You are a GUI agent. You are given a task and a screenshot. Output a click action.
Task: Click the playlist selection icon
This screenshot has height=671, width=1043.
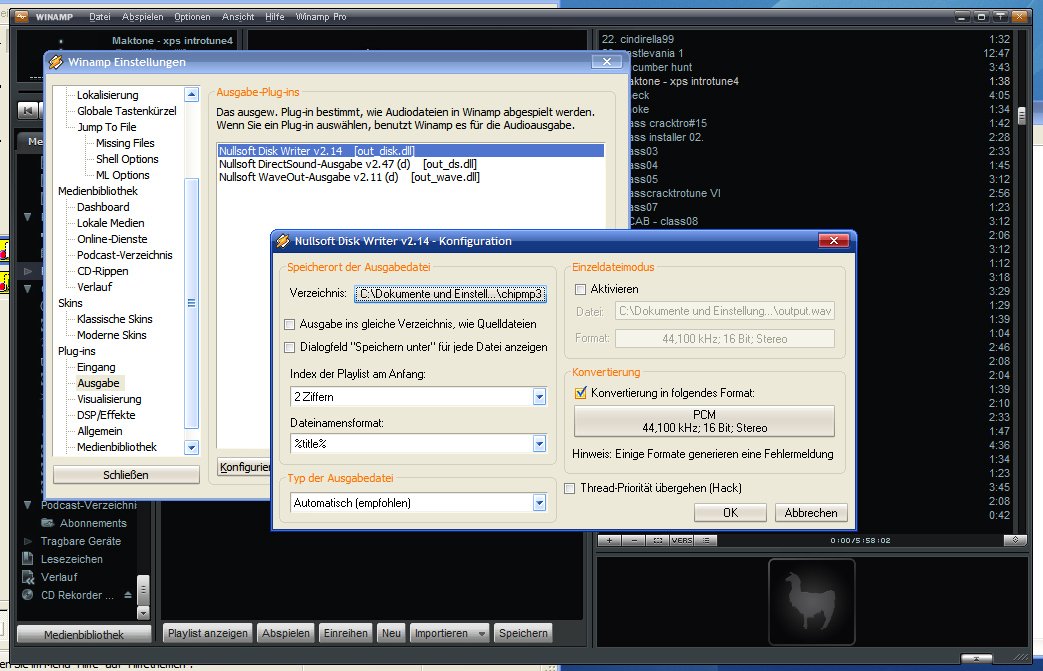point(657,540)
